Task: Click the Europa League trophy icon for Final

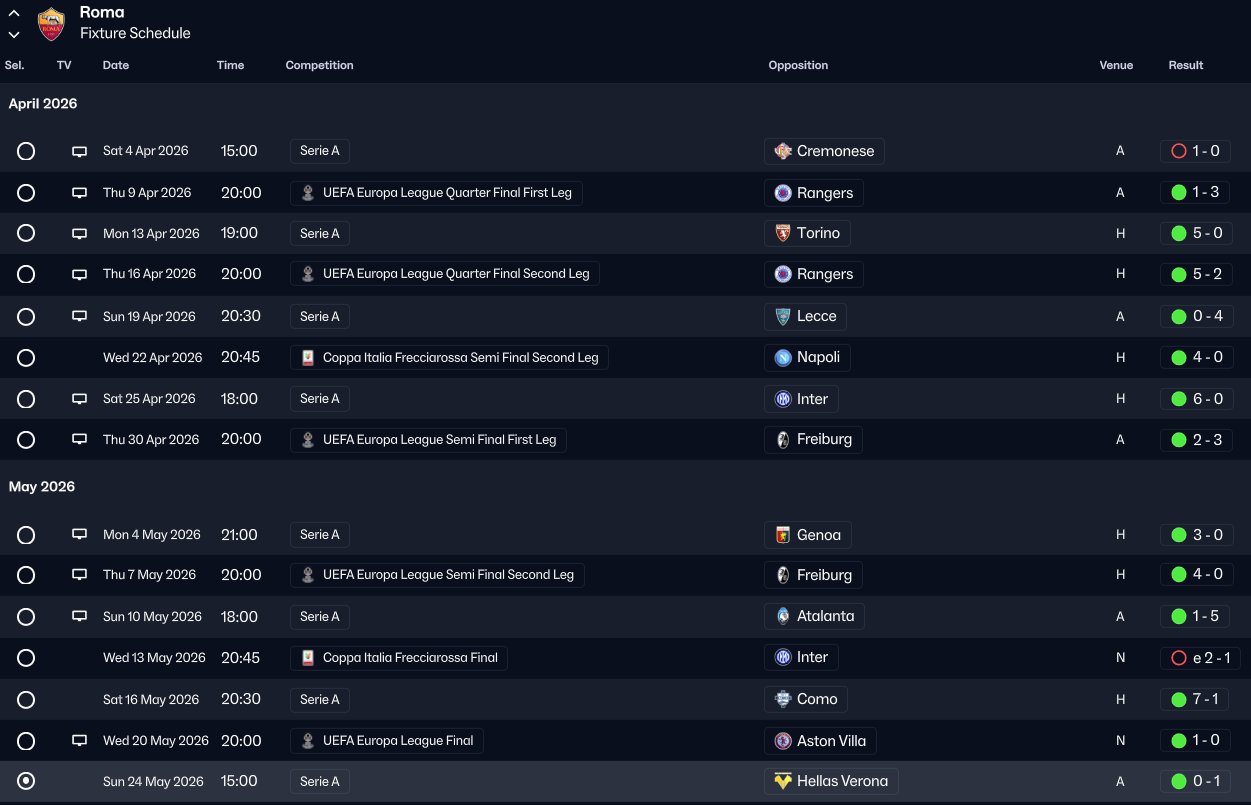Action: [x=308, y=741]
